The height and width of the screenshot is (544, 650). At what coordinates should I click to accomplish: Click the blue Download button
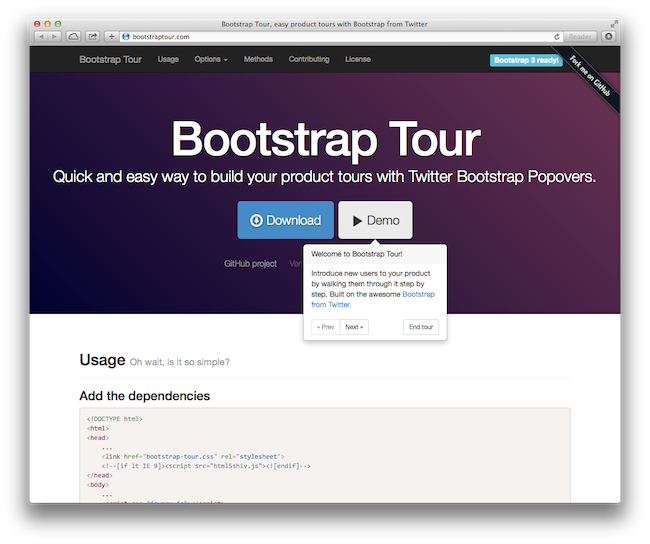click(285, 220)
